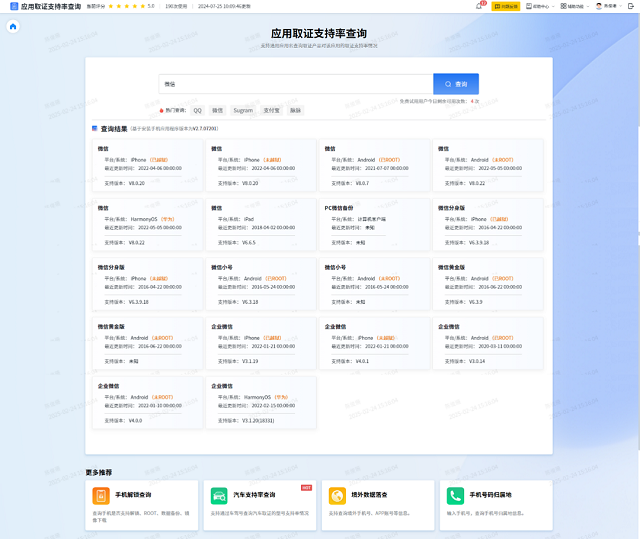Click the blue app logo in header
The width and height of the screenshot is (640, 539).
click(x=14, y=6)
